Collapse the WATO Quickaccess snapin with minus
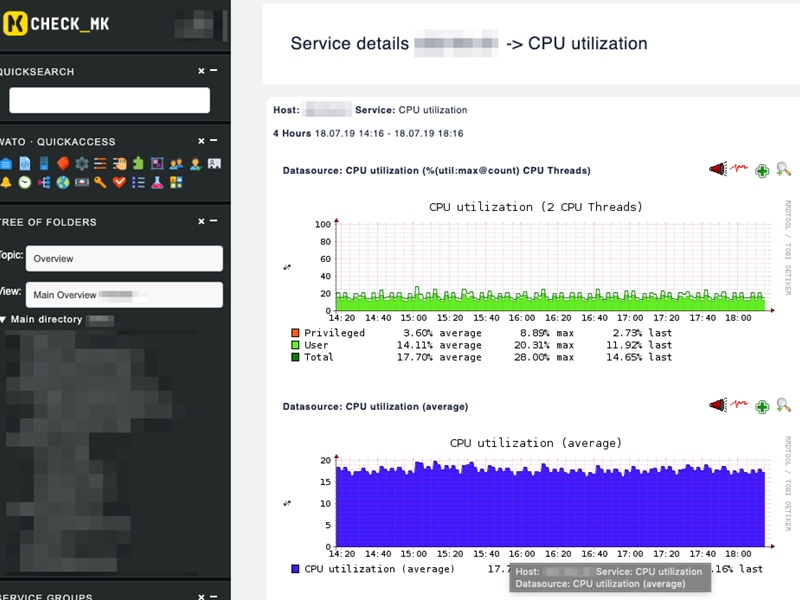This screenshot has height=600, width=800. click(x=214, y=141)
